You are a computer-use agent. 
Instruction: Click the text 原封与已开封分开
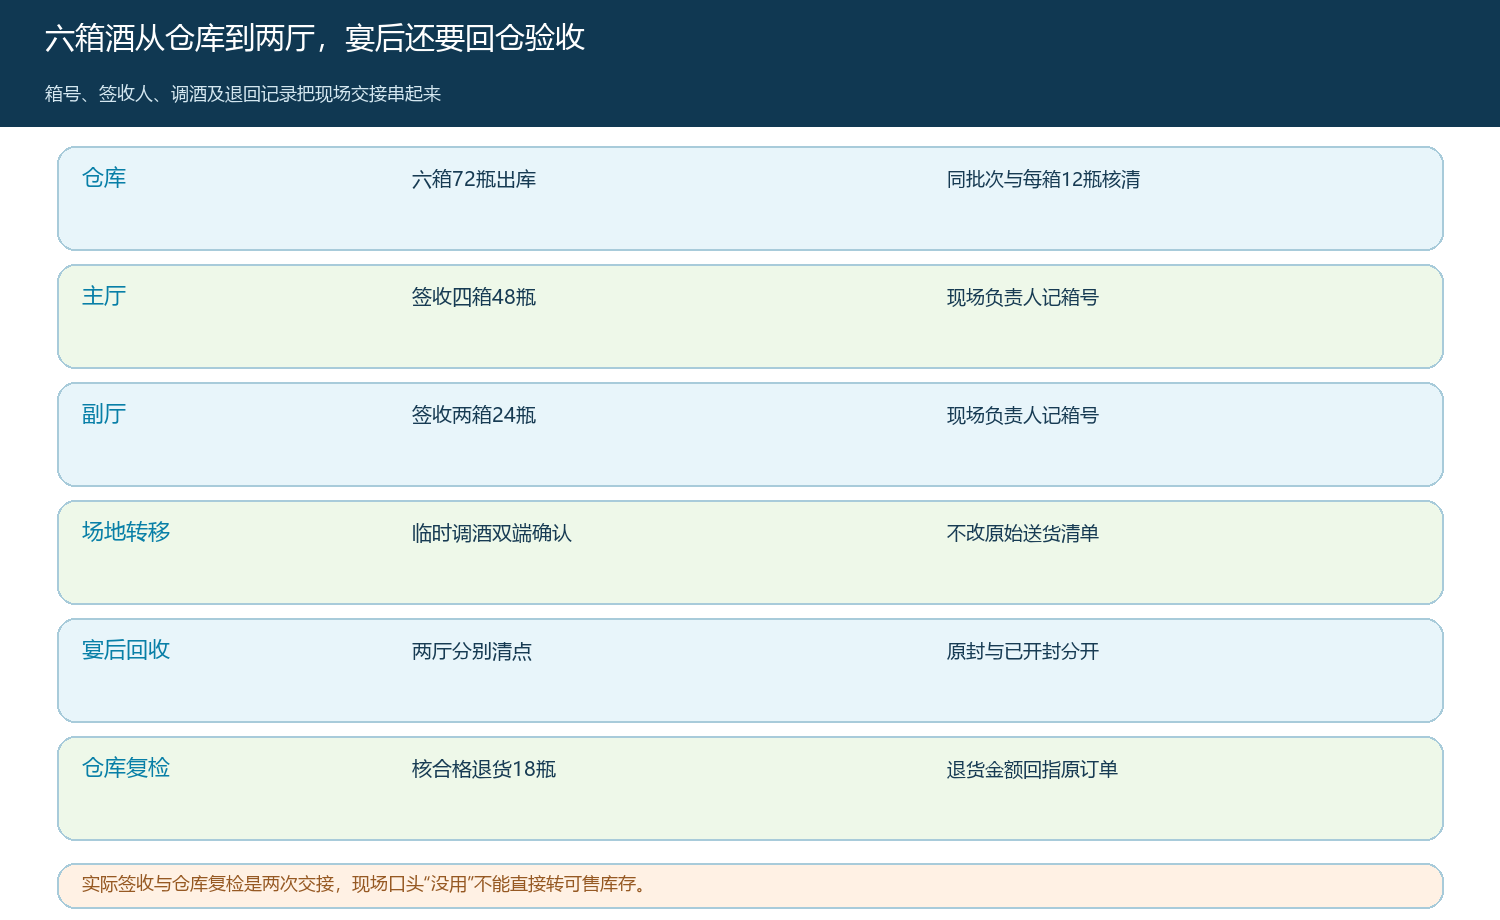[x=1022, y=652]
